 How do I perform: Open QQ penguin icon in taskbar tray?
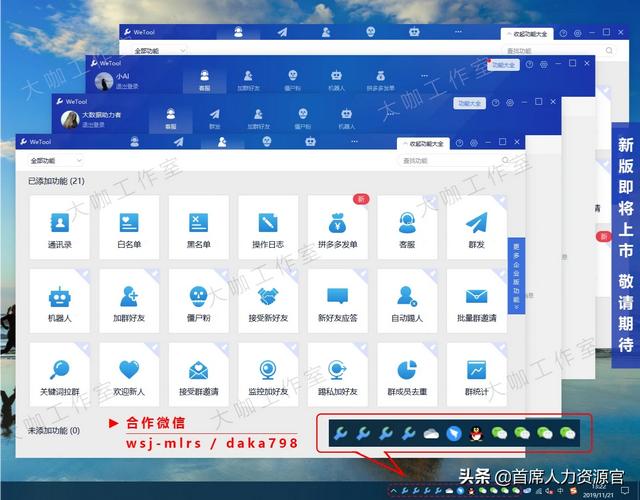tap(471, 491)
